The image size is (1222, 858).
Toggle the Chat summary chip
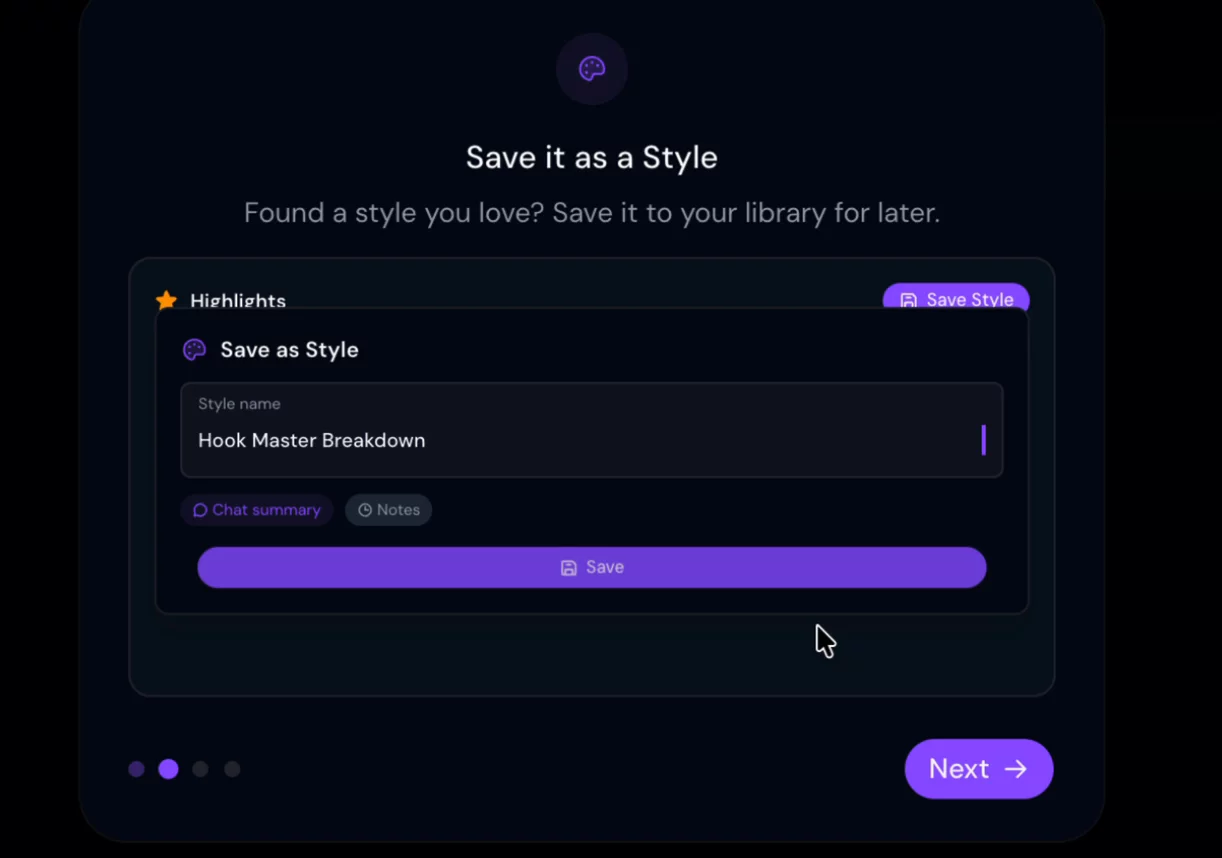[257, 510]
